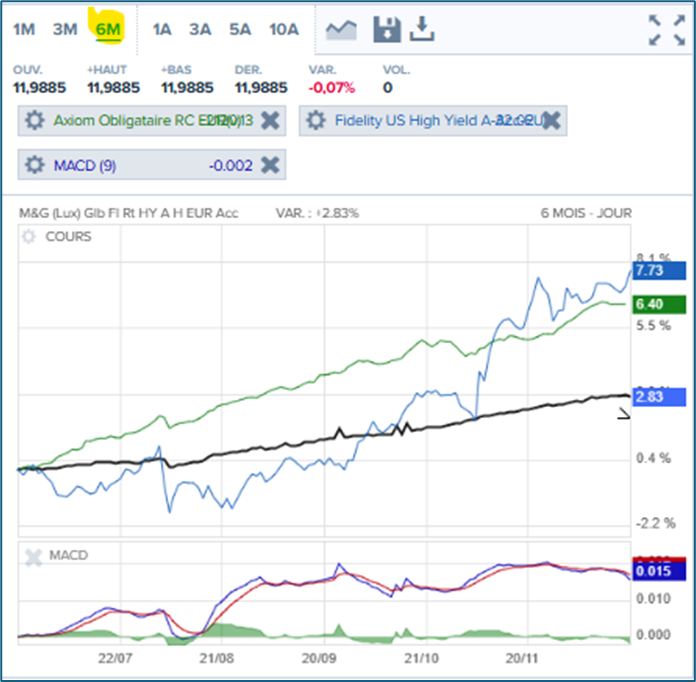Click the download chart icon

(422, 29)
